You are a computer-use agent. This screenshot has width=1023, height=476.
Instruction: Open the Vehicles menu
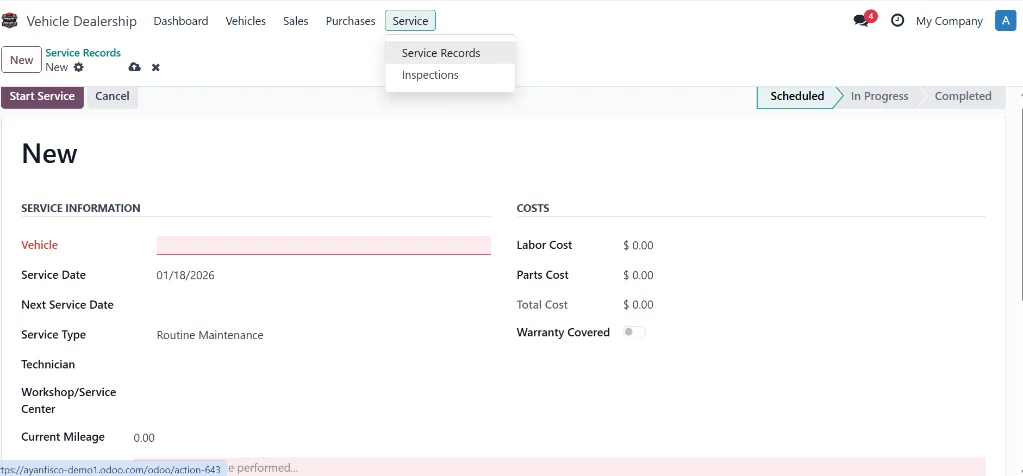coord(245,21)
